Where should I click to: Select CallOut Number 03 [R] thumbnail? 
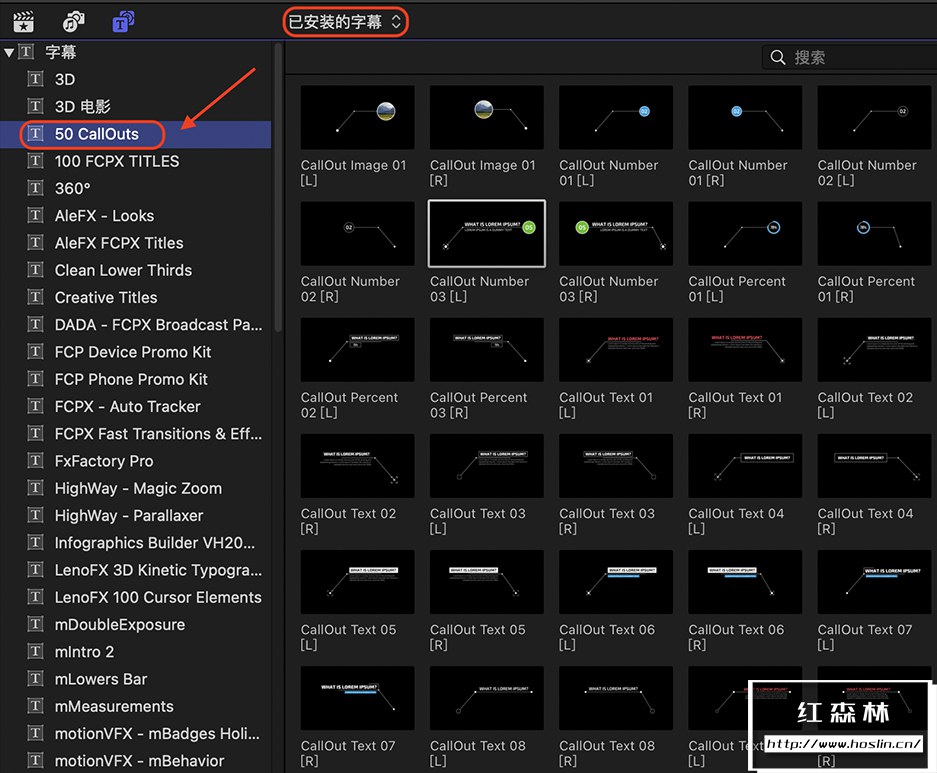(616, 233)
